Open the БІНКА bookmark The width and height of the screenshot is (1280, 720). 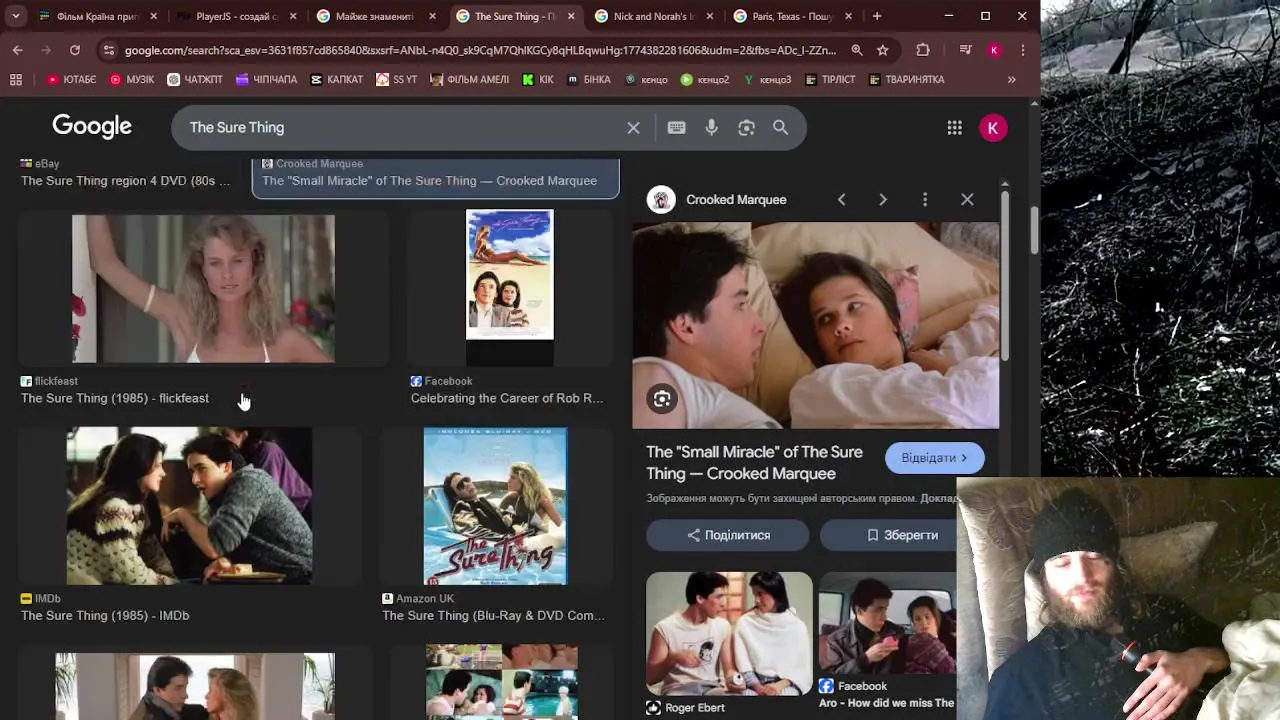point(589,80)
